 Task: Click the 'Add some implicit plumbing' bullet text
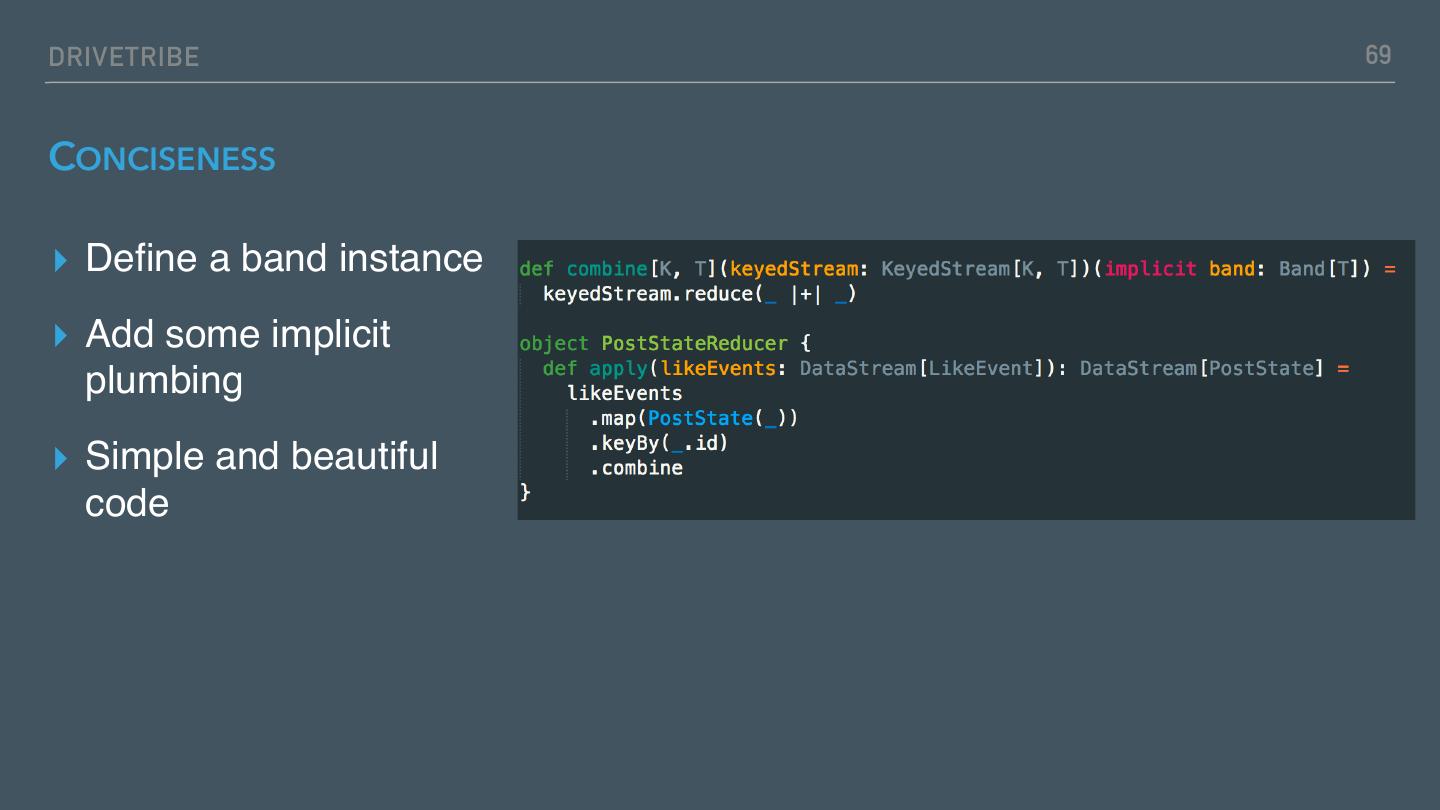click(237, 357)
